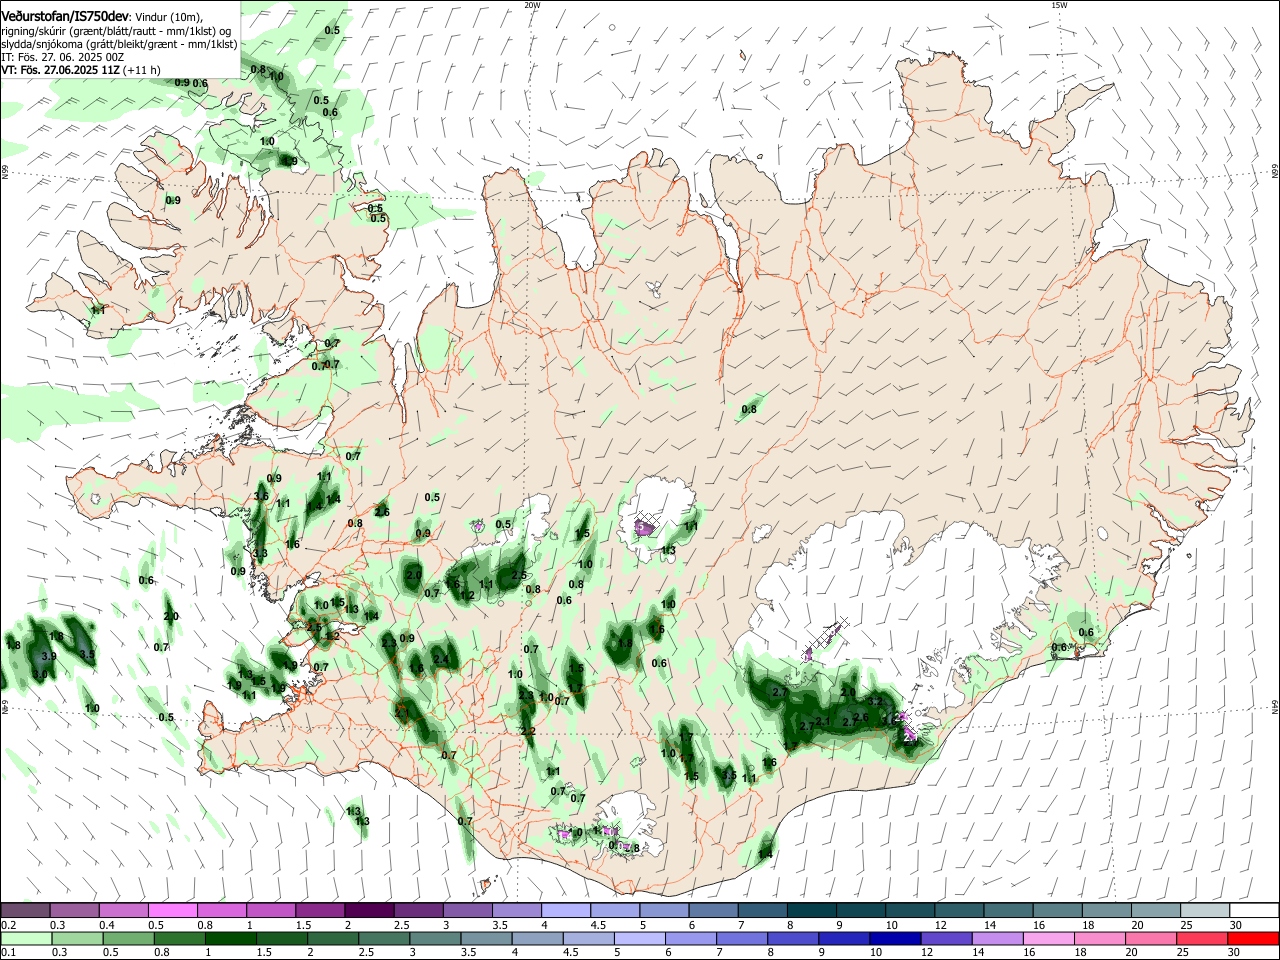1280x960 pixels.
Task: Click the 3.9 precipitation value offshore
Action: coord(50,656)
